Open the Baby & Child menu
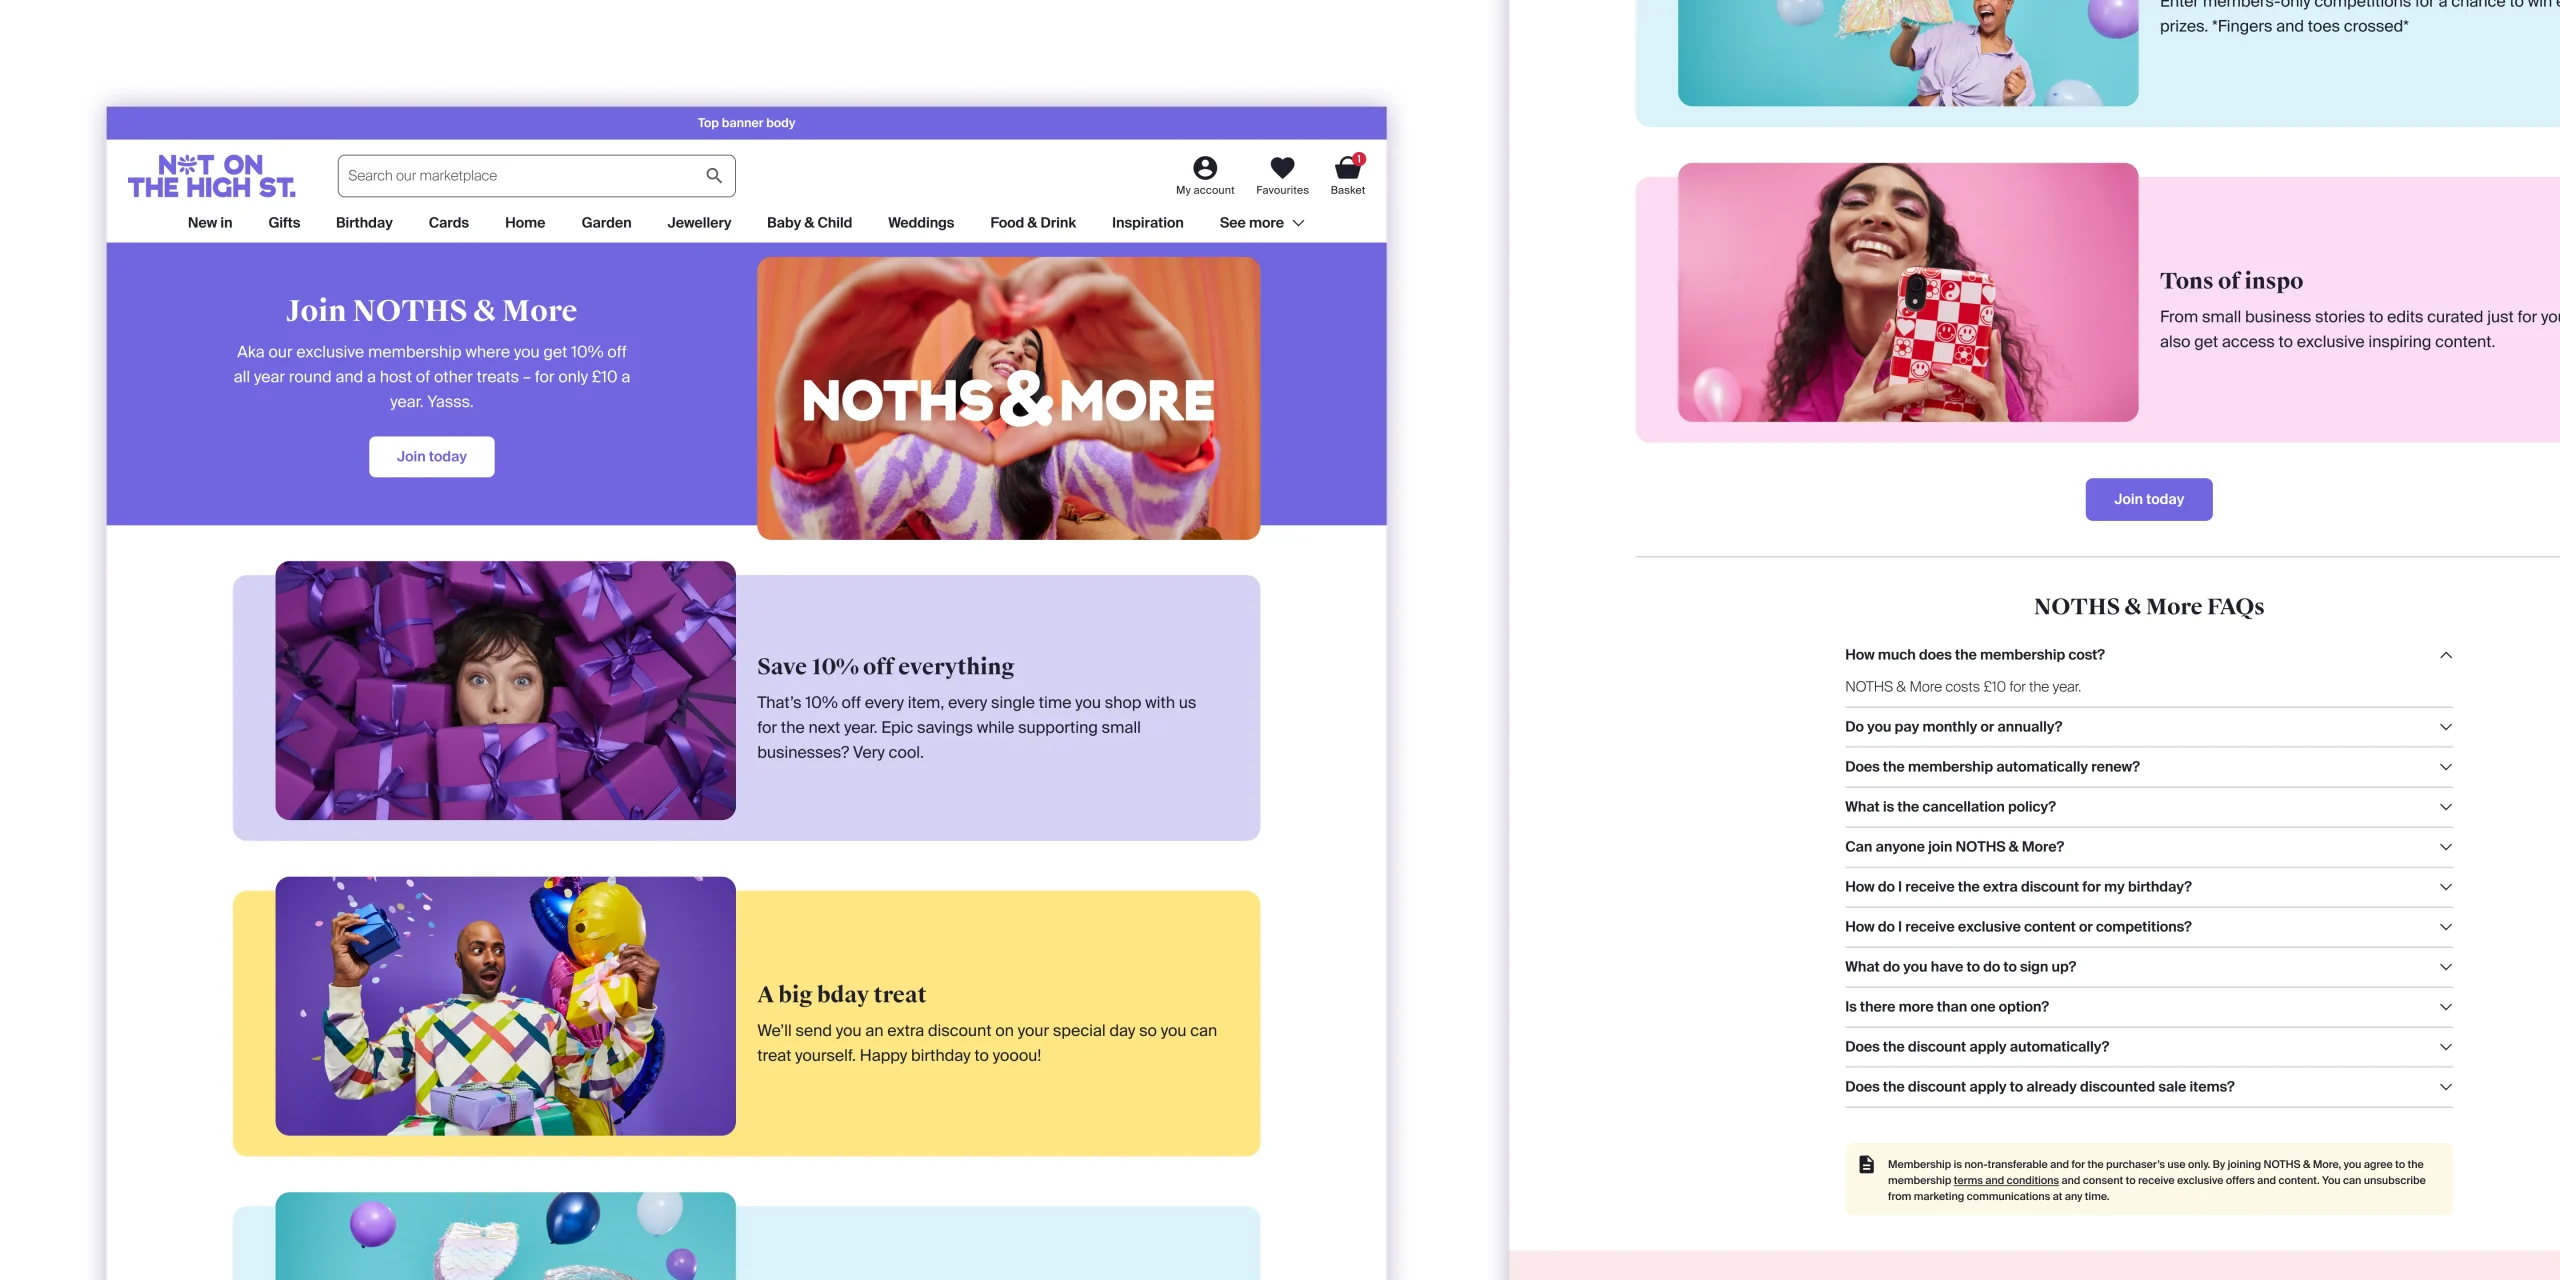The image size is (2560, 1280). (810, 223)
